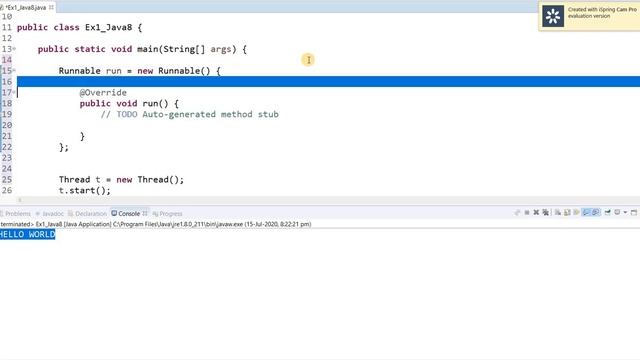Terminate the running launch in Console toolbar
Viewport: 640px width, 360px height.
[527, 212]
